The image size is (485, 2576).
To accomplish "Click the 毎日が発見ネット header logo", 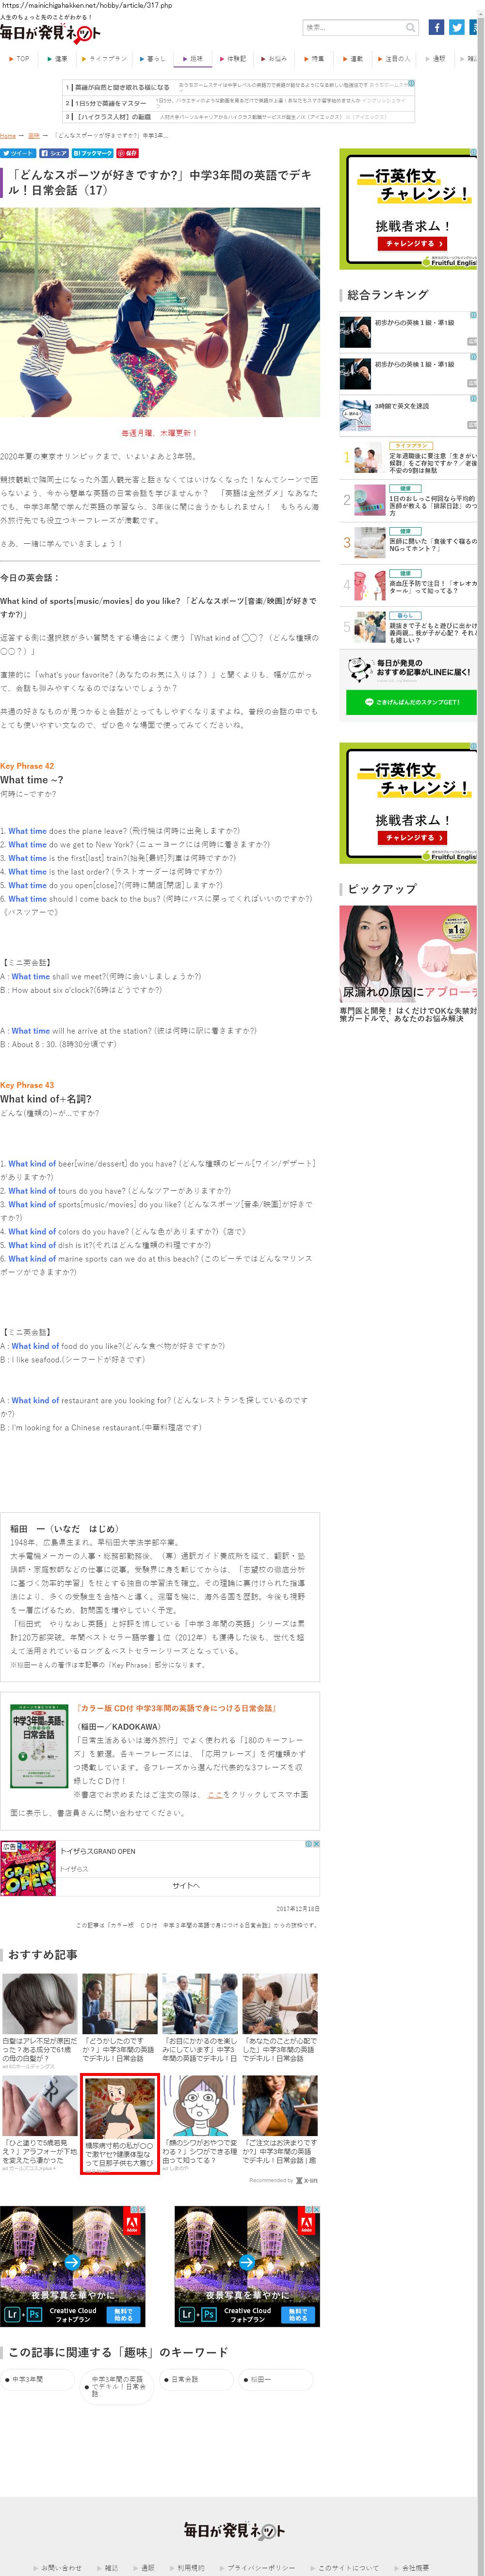I will point(50,33).
